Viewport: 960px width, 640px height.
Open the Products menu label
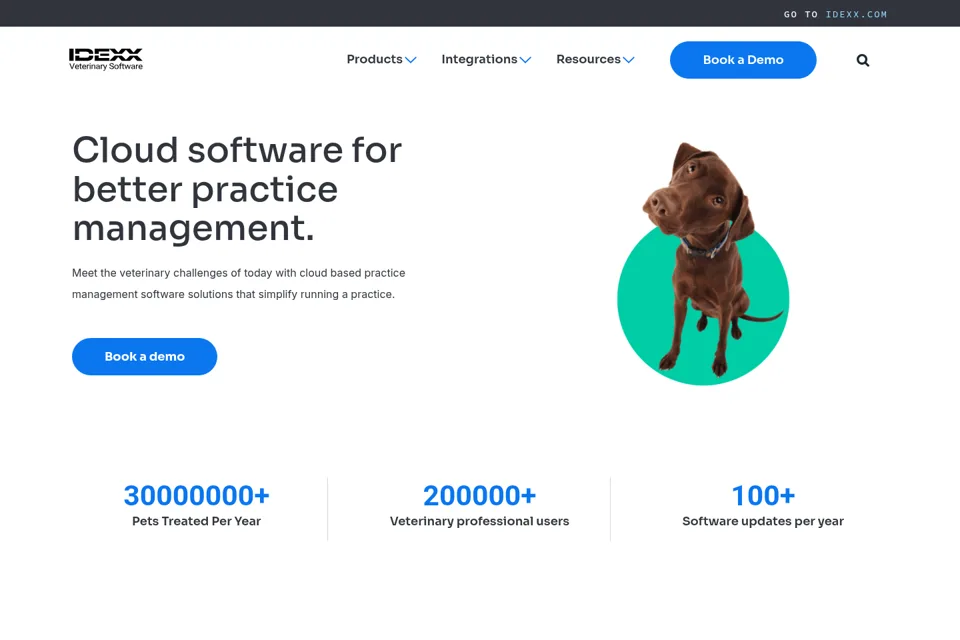[374, 59]
